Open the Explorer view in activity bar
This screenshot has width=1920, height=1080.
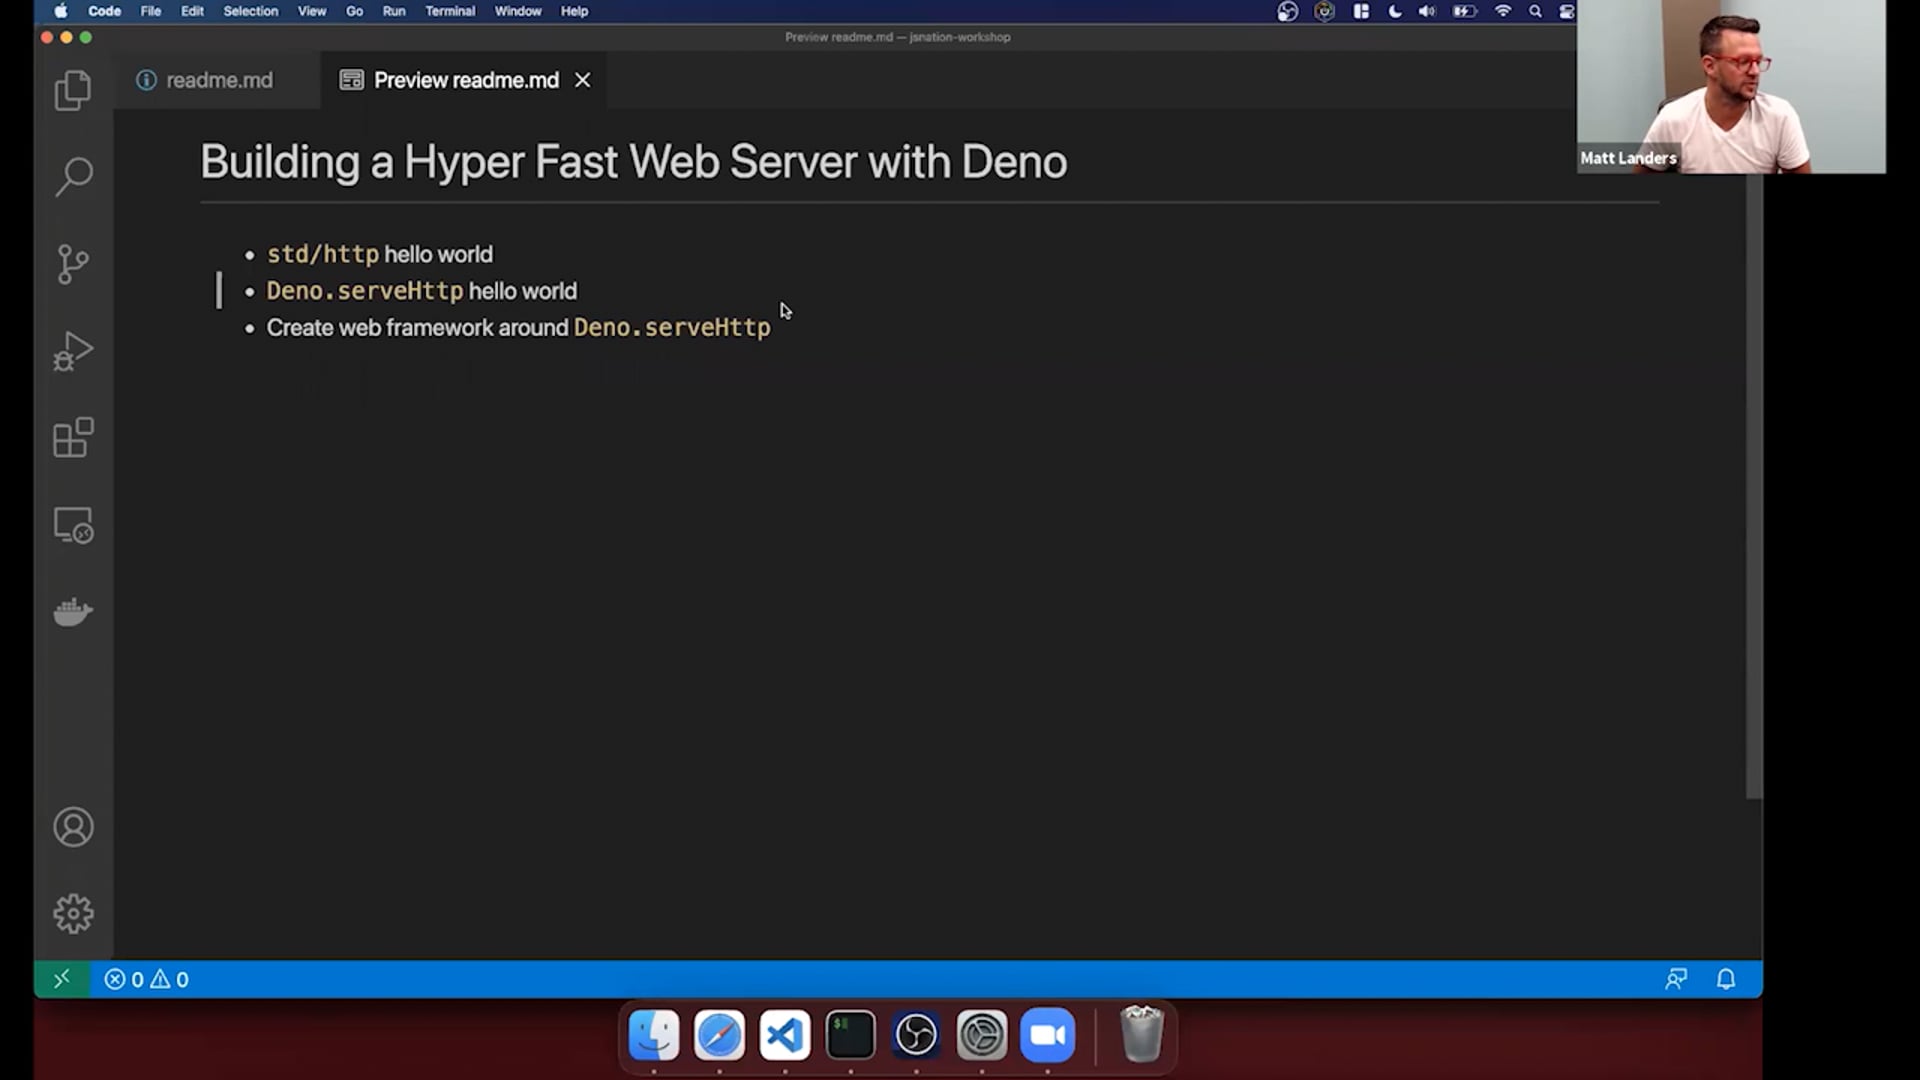(73, 90)
